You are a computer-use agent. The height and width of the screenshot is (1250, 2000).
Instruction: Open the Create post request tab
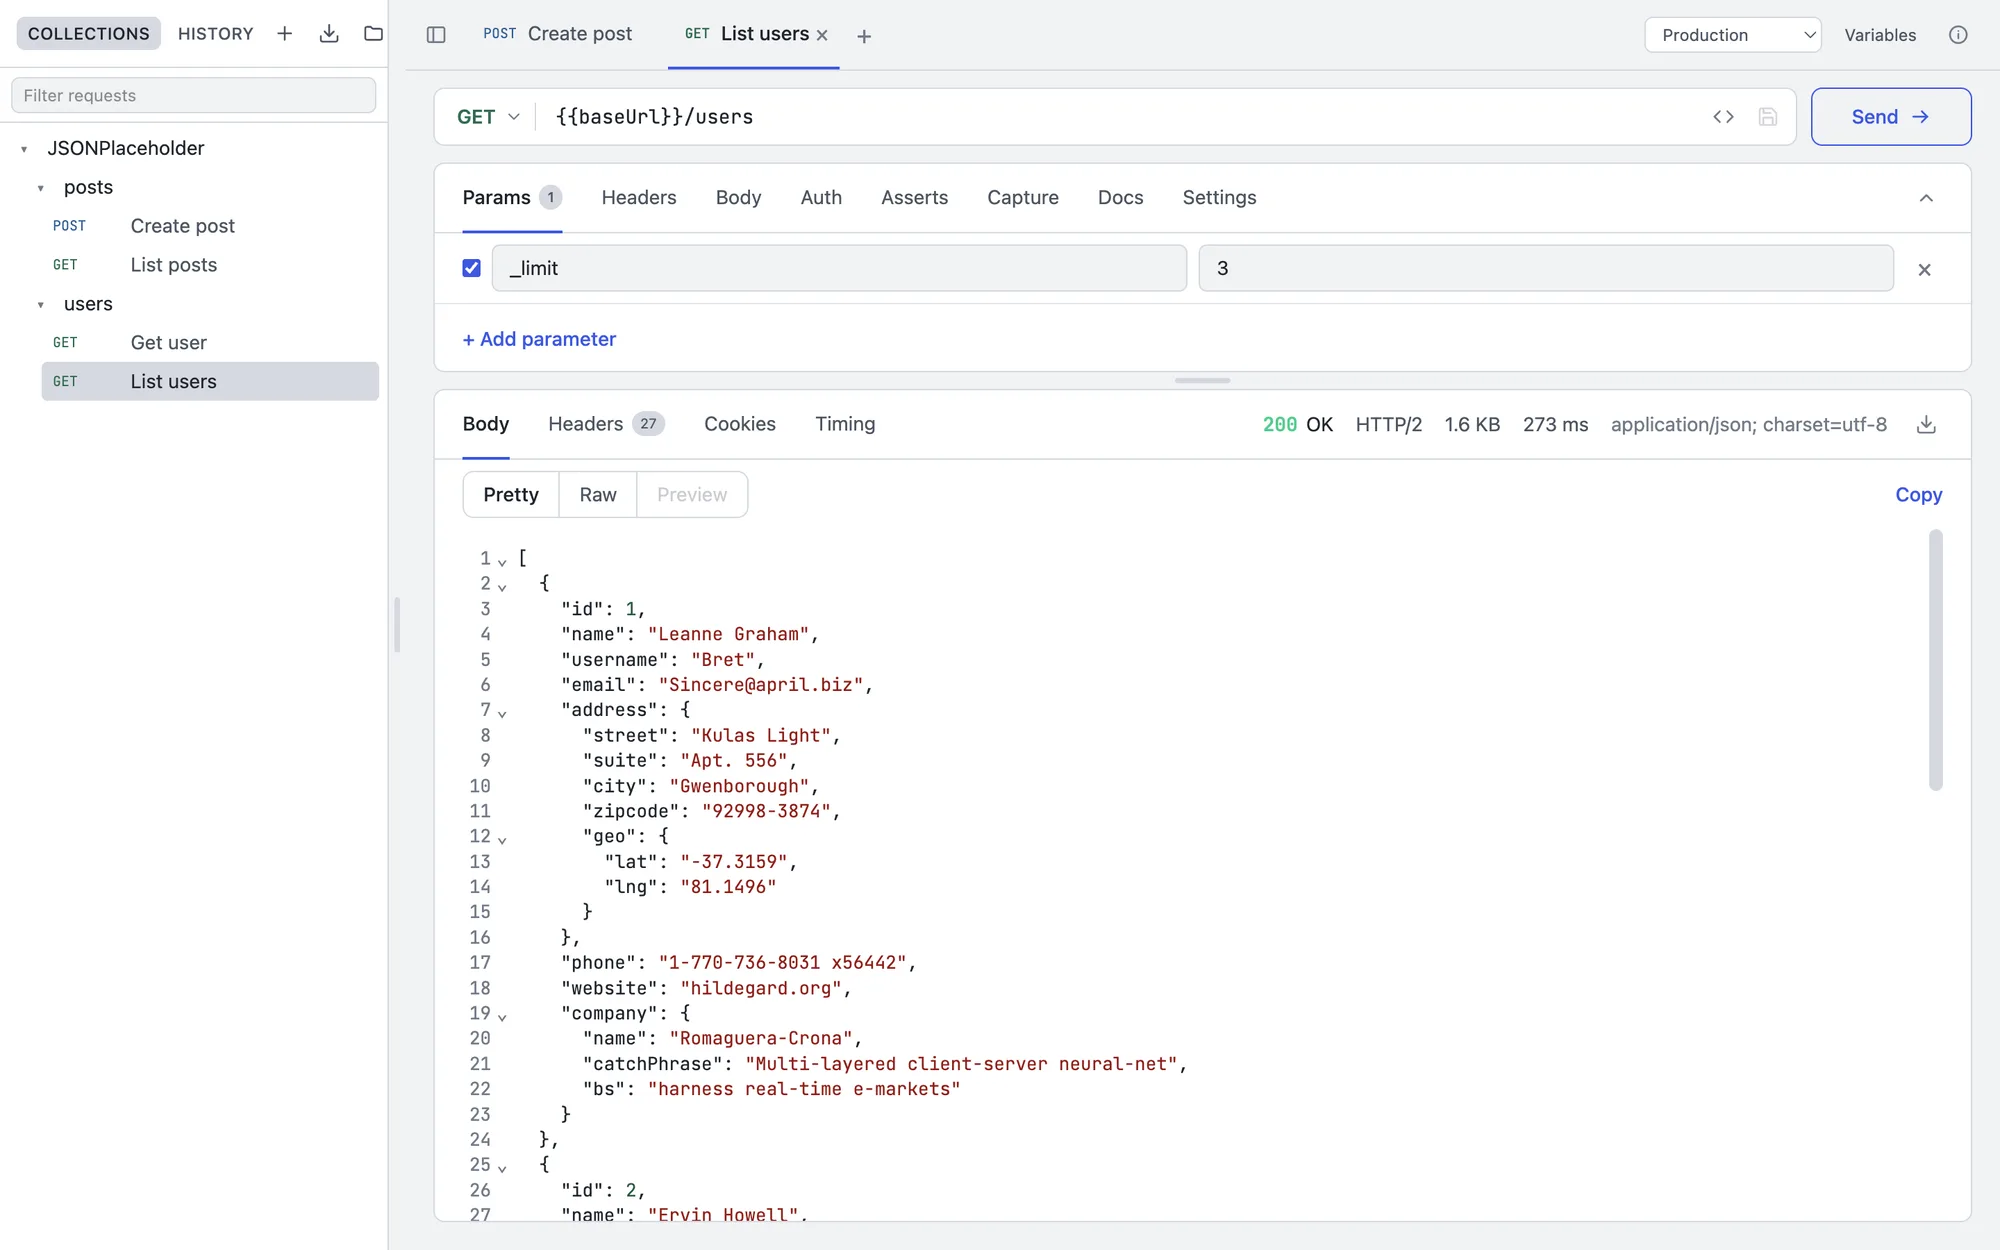click(557, 34)
